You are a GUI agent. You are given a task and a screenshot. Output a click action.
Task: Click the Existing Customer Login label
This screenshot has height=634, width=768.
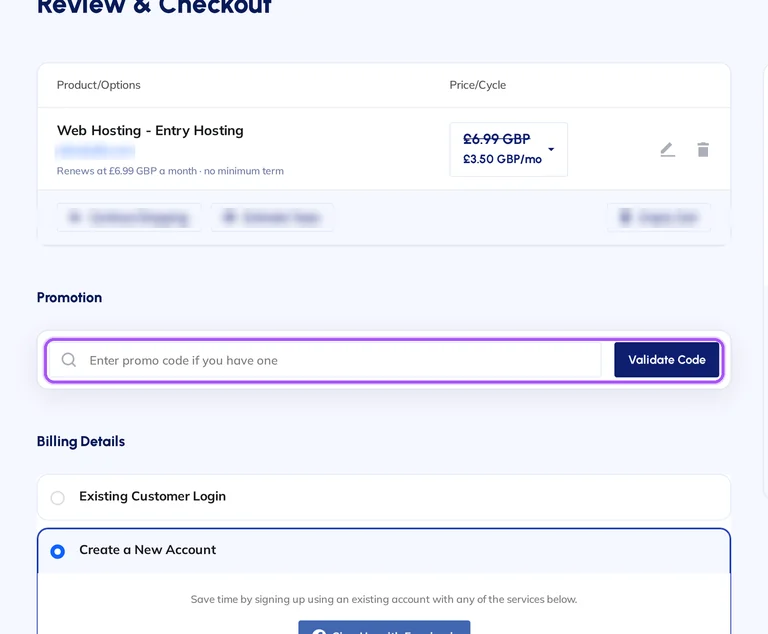tap(152, 496)
